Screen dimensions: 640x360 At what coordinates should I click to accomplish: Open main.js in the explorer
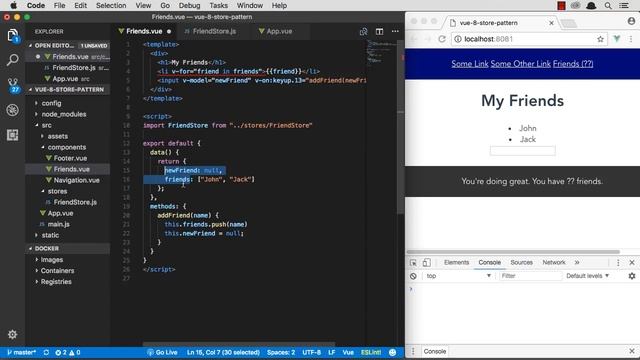point(58,224)
